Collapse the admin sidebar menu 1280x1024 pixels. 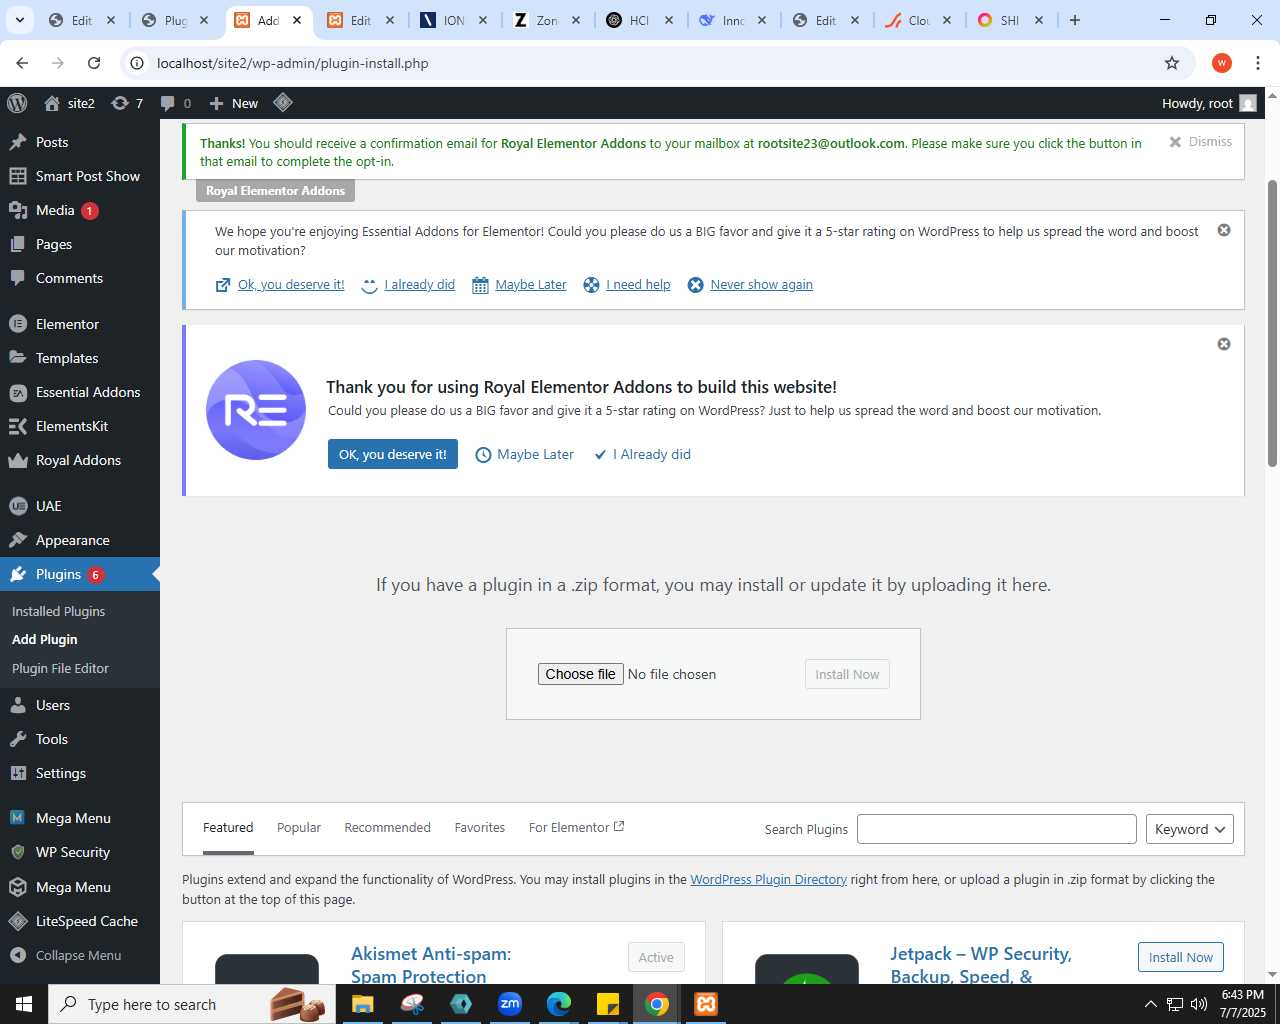coord(80,955)
